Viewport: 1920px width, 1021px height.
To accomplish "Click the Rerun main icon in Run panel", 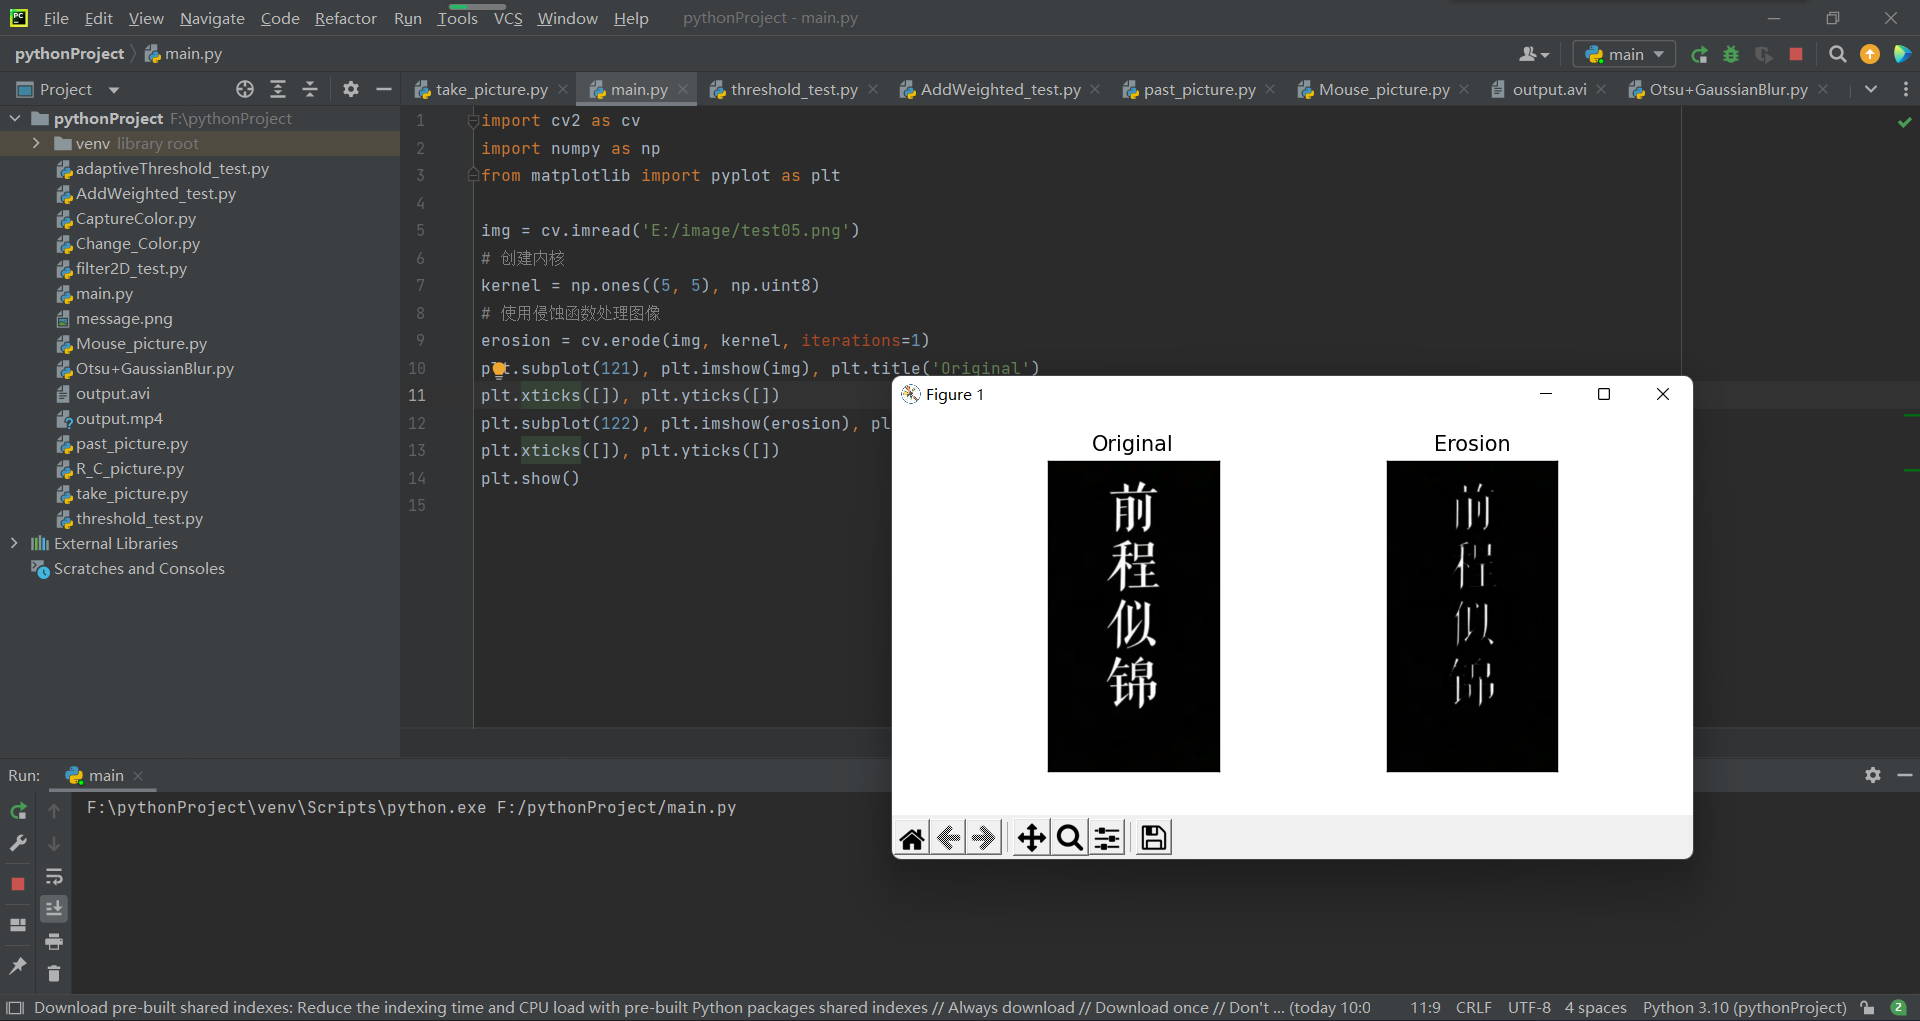I will click(18, 811).
